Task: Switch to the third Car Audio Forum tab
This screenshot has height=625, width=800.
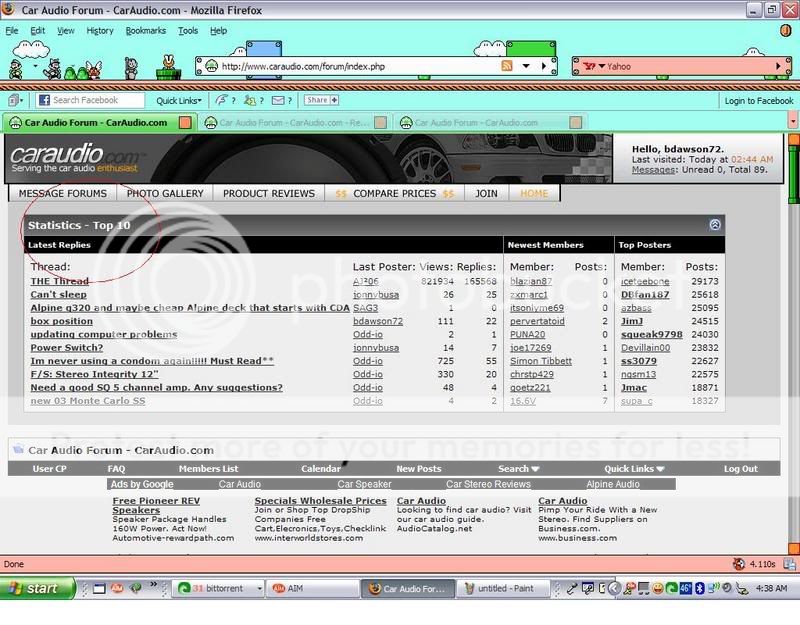Action: point(489,122)
